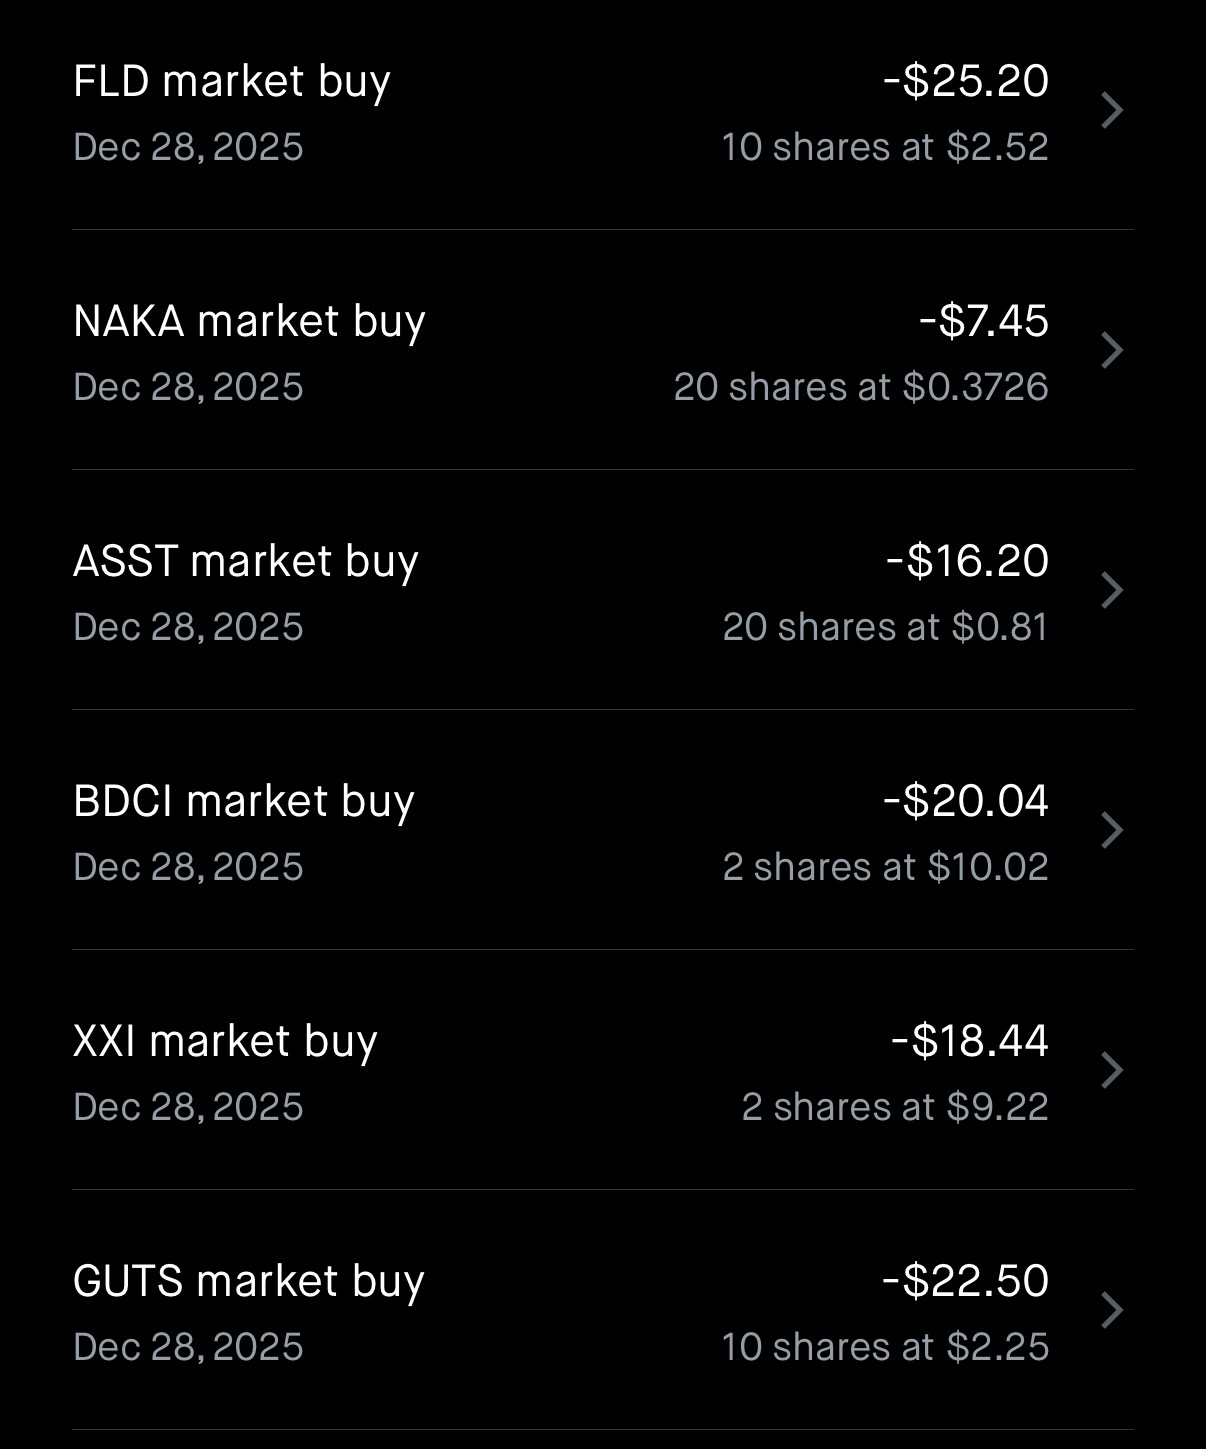This screenshot has height=1449, width=1206.
Task: Select the -$22.50 order total
Action: pyautogui.click(x=966, y=1282)
